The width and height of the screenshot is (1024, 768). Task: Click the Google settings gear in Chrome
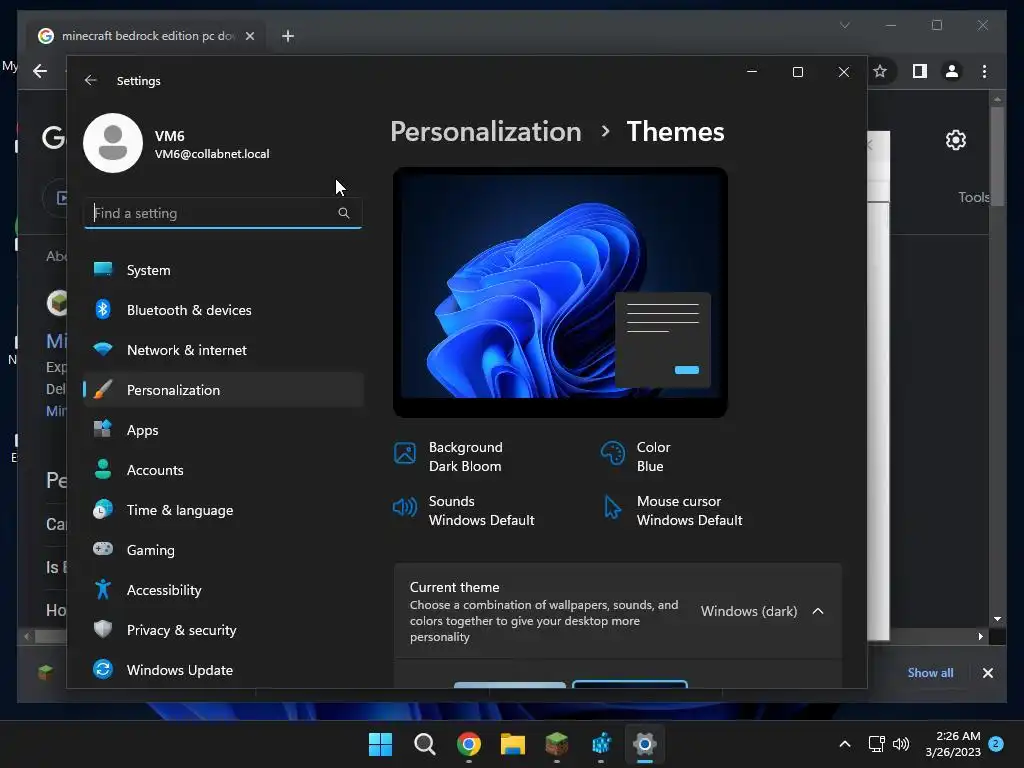955,140
